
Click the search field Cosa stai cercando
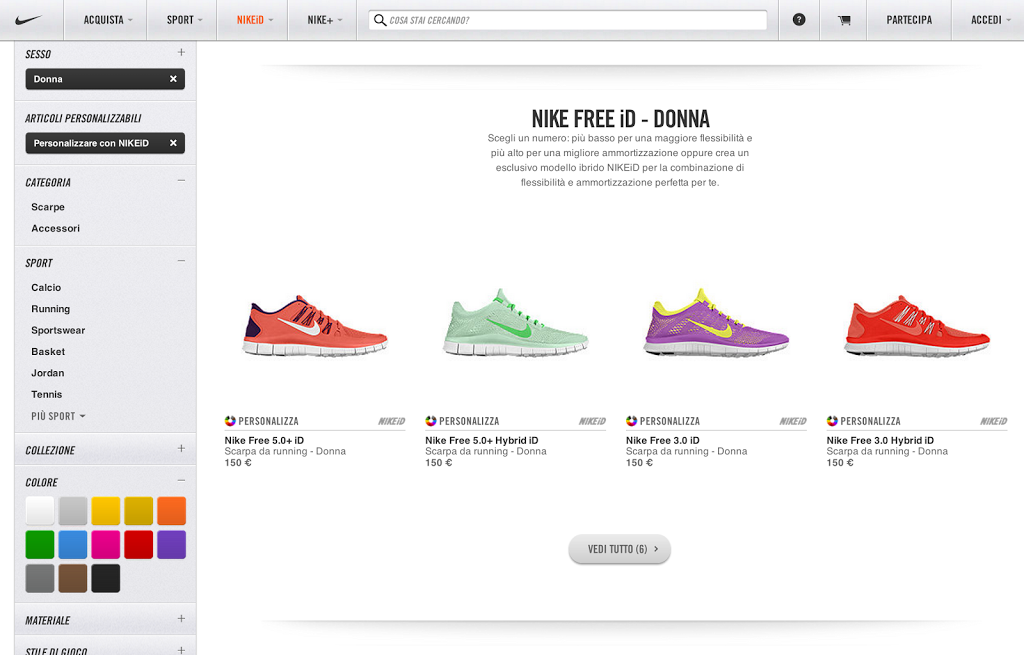568,20
